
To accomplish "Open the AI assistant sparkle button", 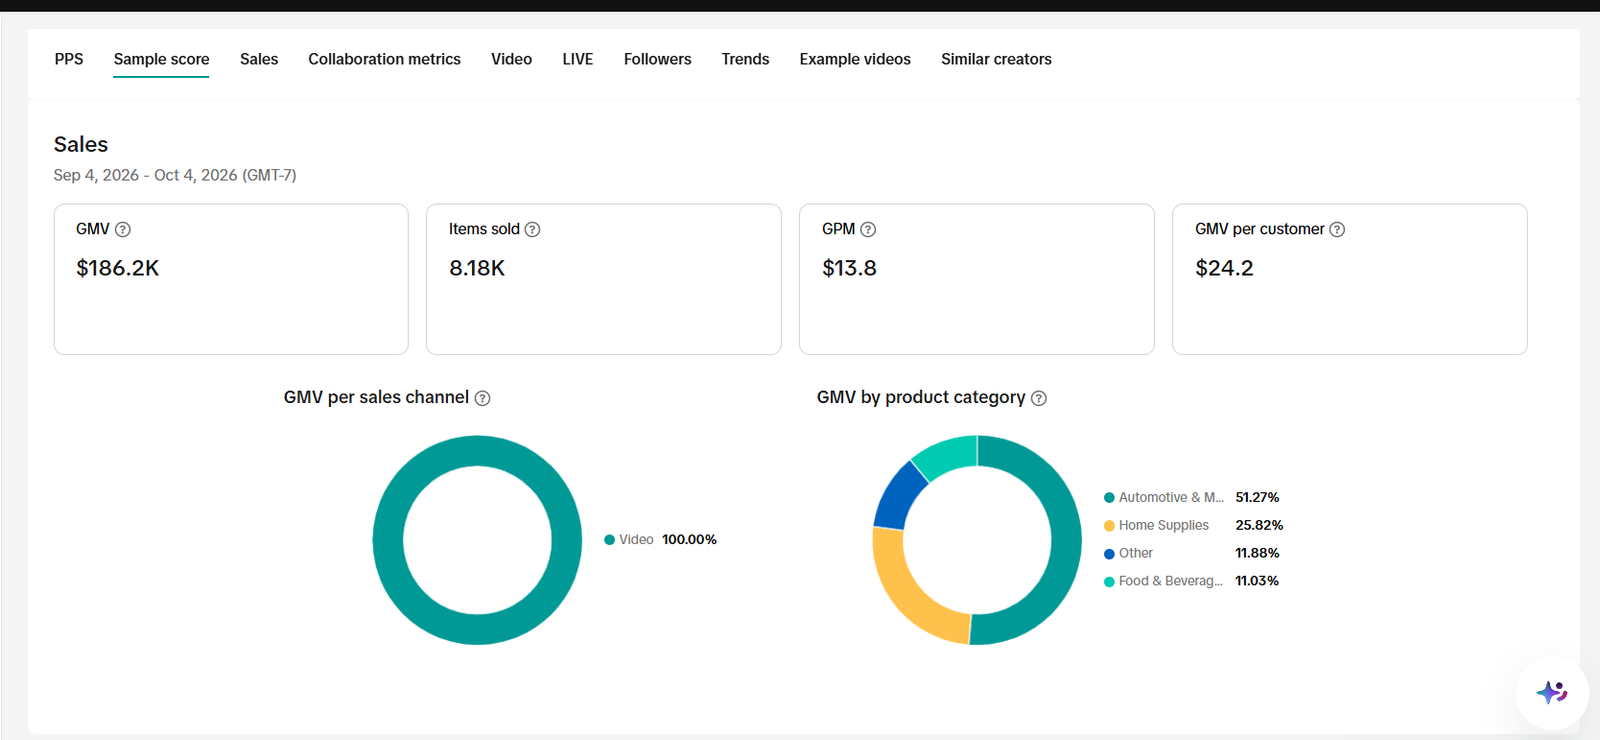I will (1552, 692).
